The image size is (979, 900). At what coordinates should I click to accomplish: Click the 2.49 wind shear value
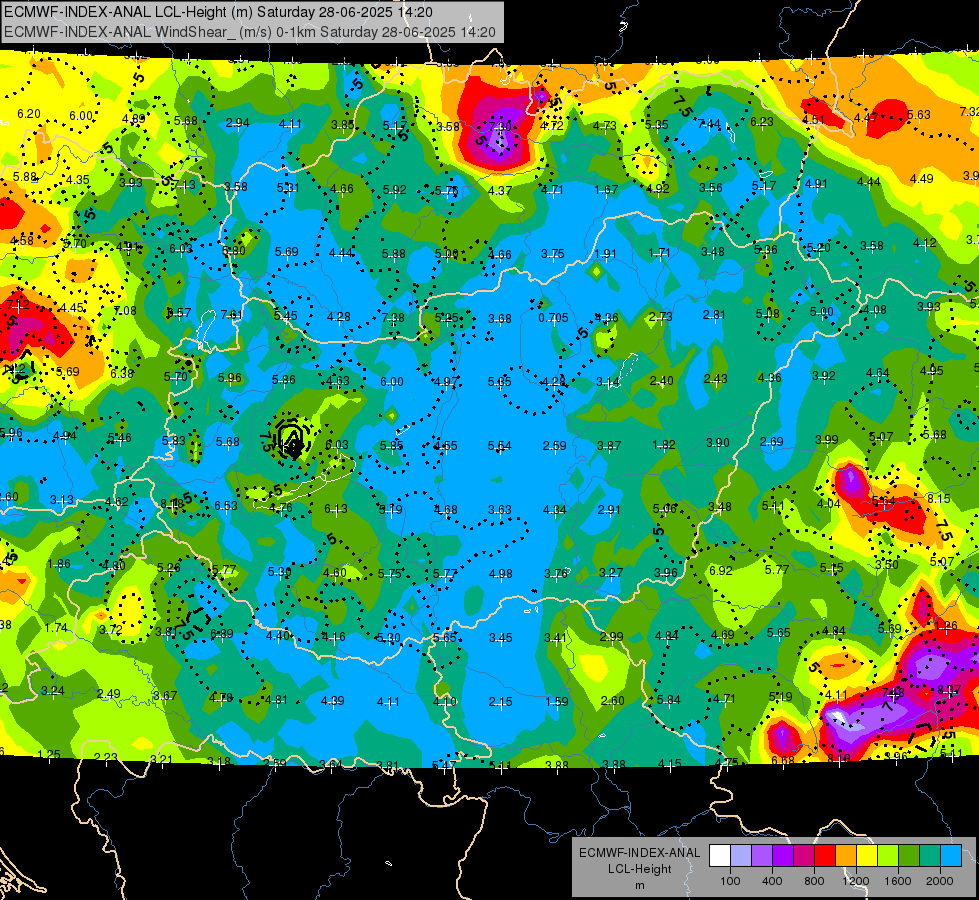109,693
